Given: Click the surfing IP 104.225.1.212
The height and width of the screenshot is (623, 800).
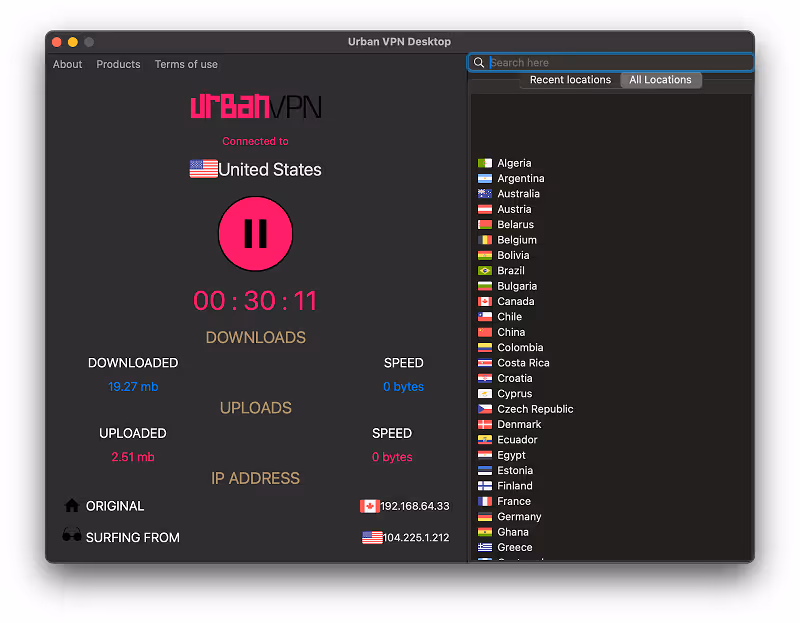Looking at the screenshot, I should pyautogui.click(x=416, y=538).
